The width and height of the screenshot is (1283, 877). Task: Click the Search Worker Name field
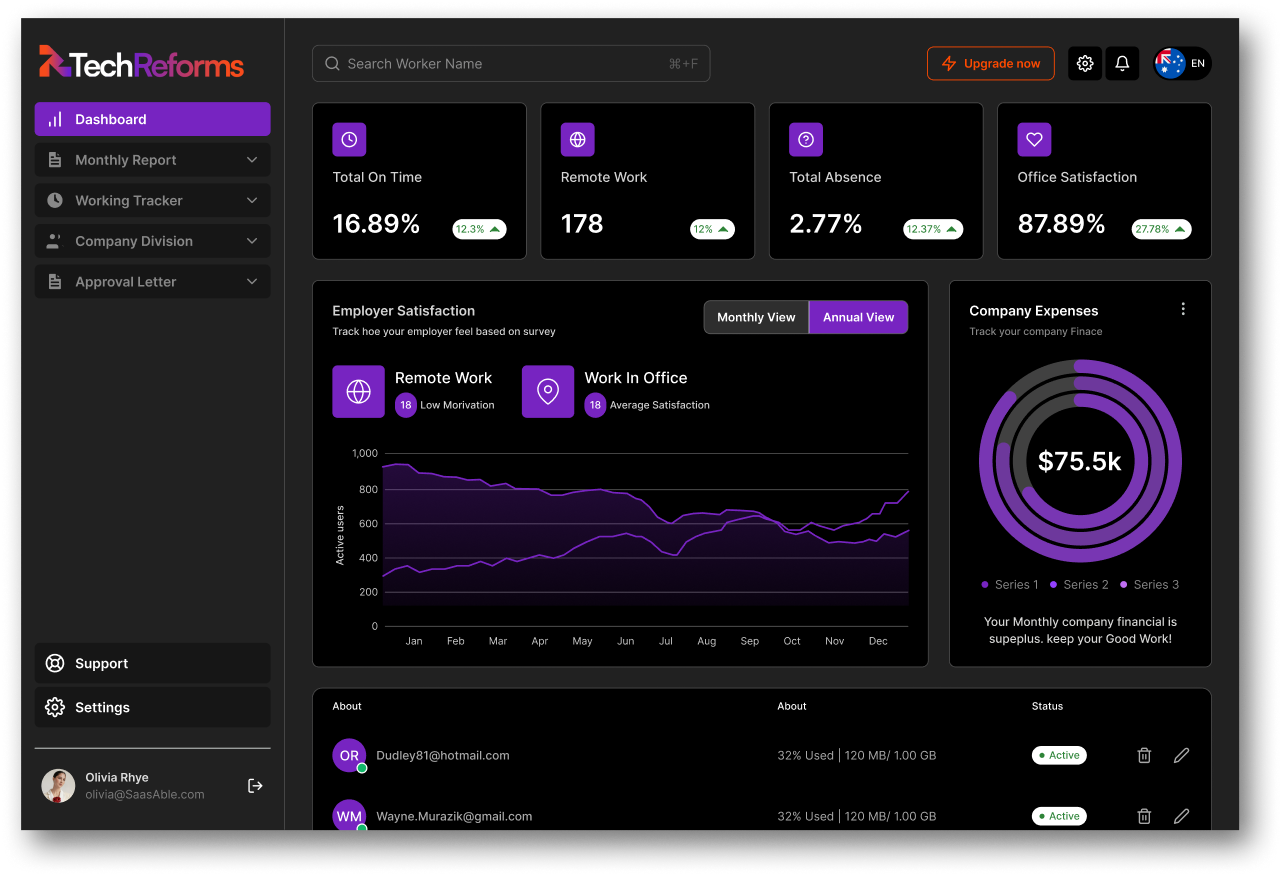(511, 63)
